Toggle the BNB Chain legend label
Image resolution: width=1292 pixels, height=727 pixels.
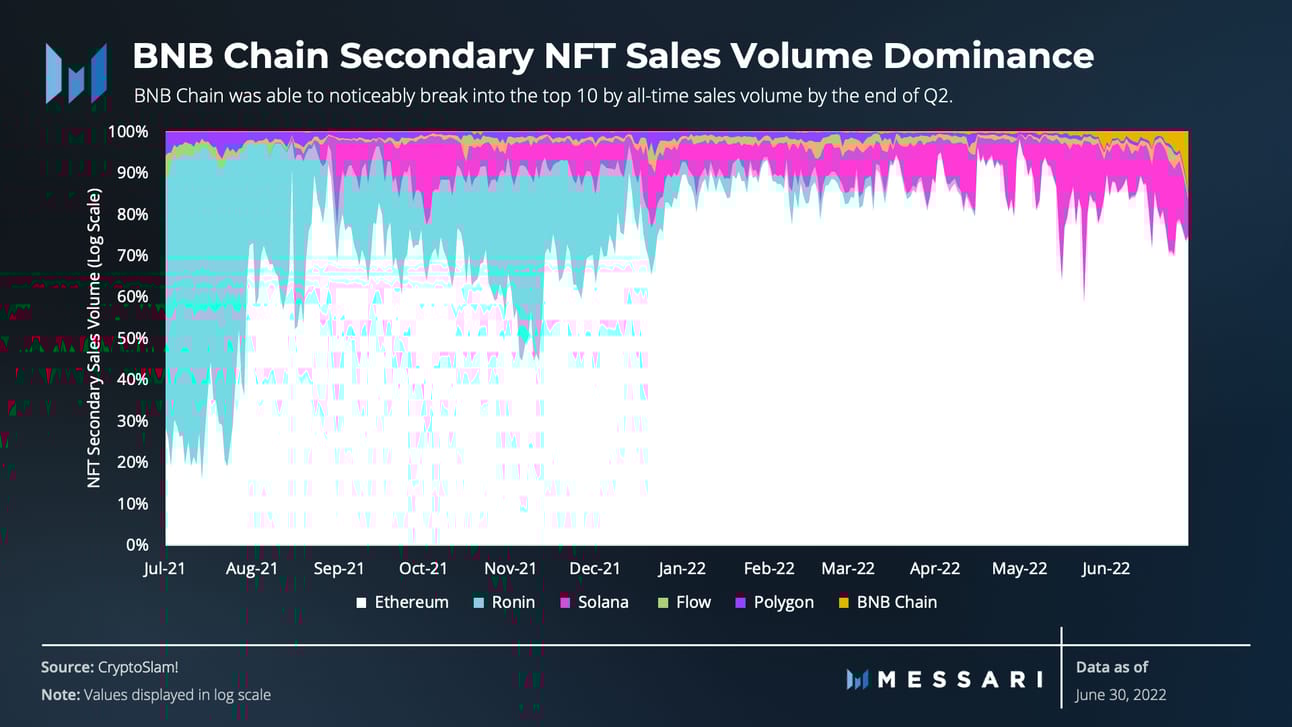click(897, 602)
